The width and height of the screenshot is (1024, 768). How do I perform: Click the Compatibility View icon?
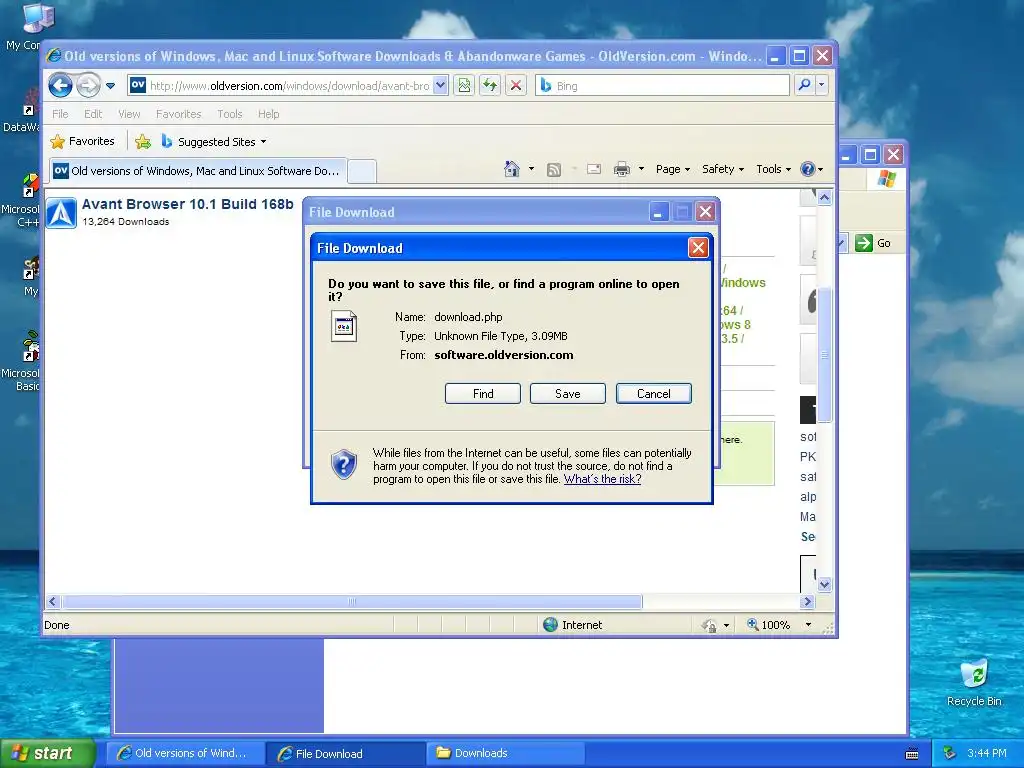click(x=464, y=86)
